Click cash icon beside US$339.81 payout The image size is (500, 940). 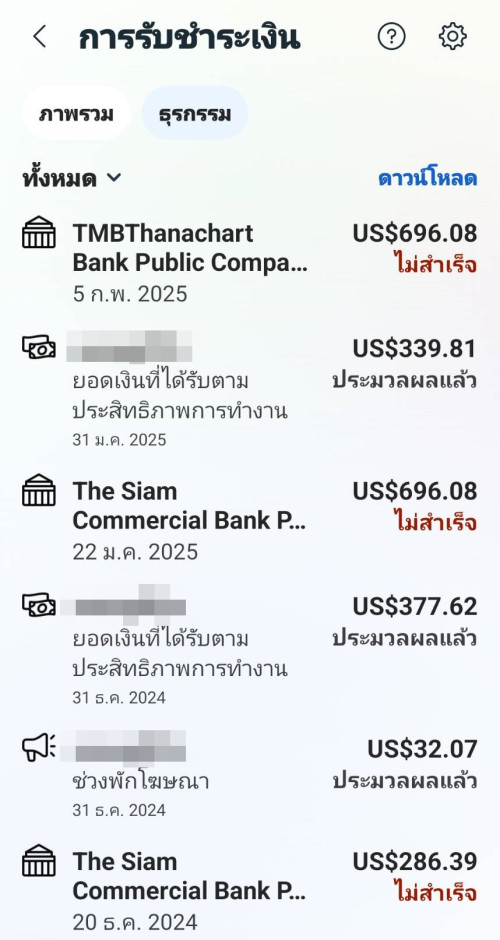39,347
